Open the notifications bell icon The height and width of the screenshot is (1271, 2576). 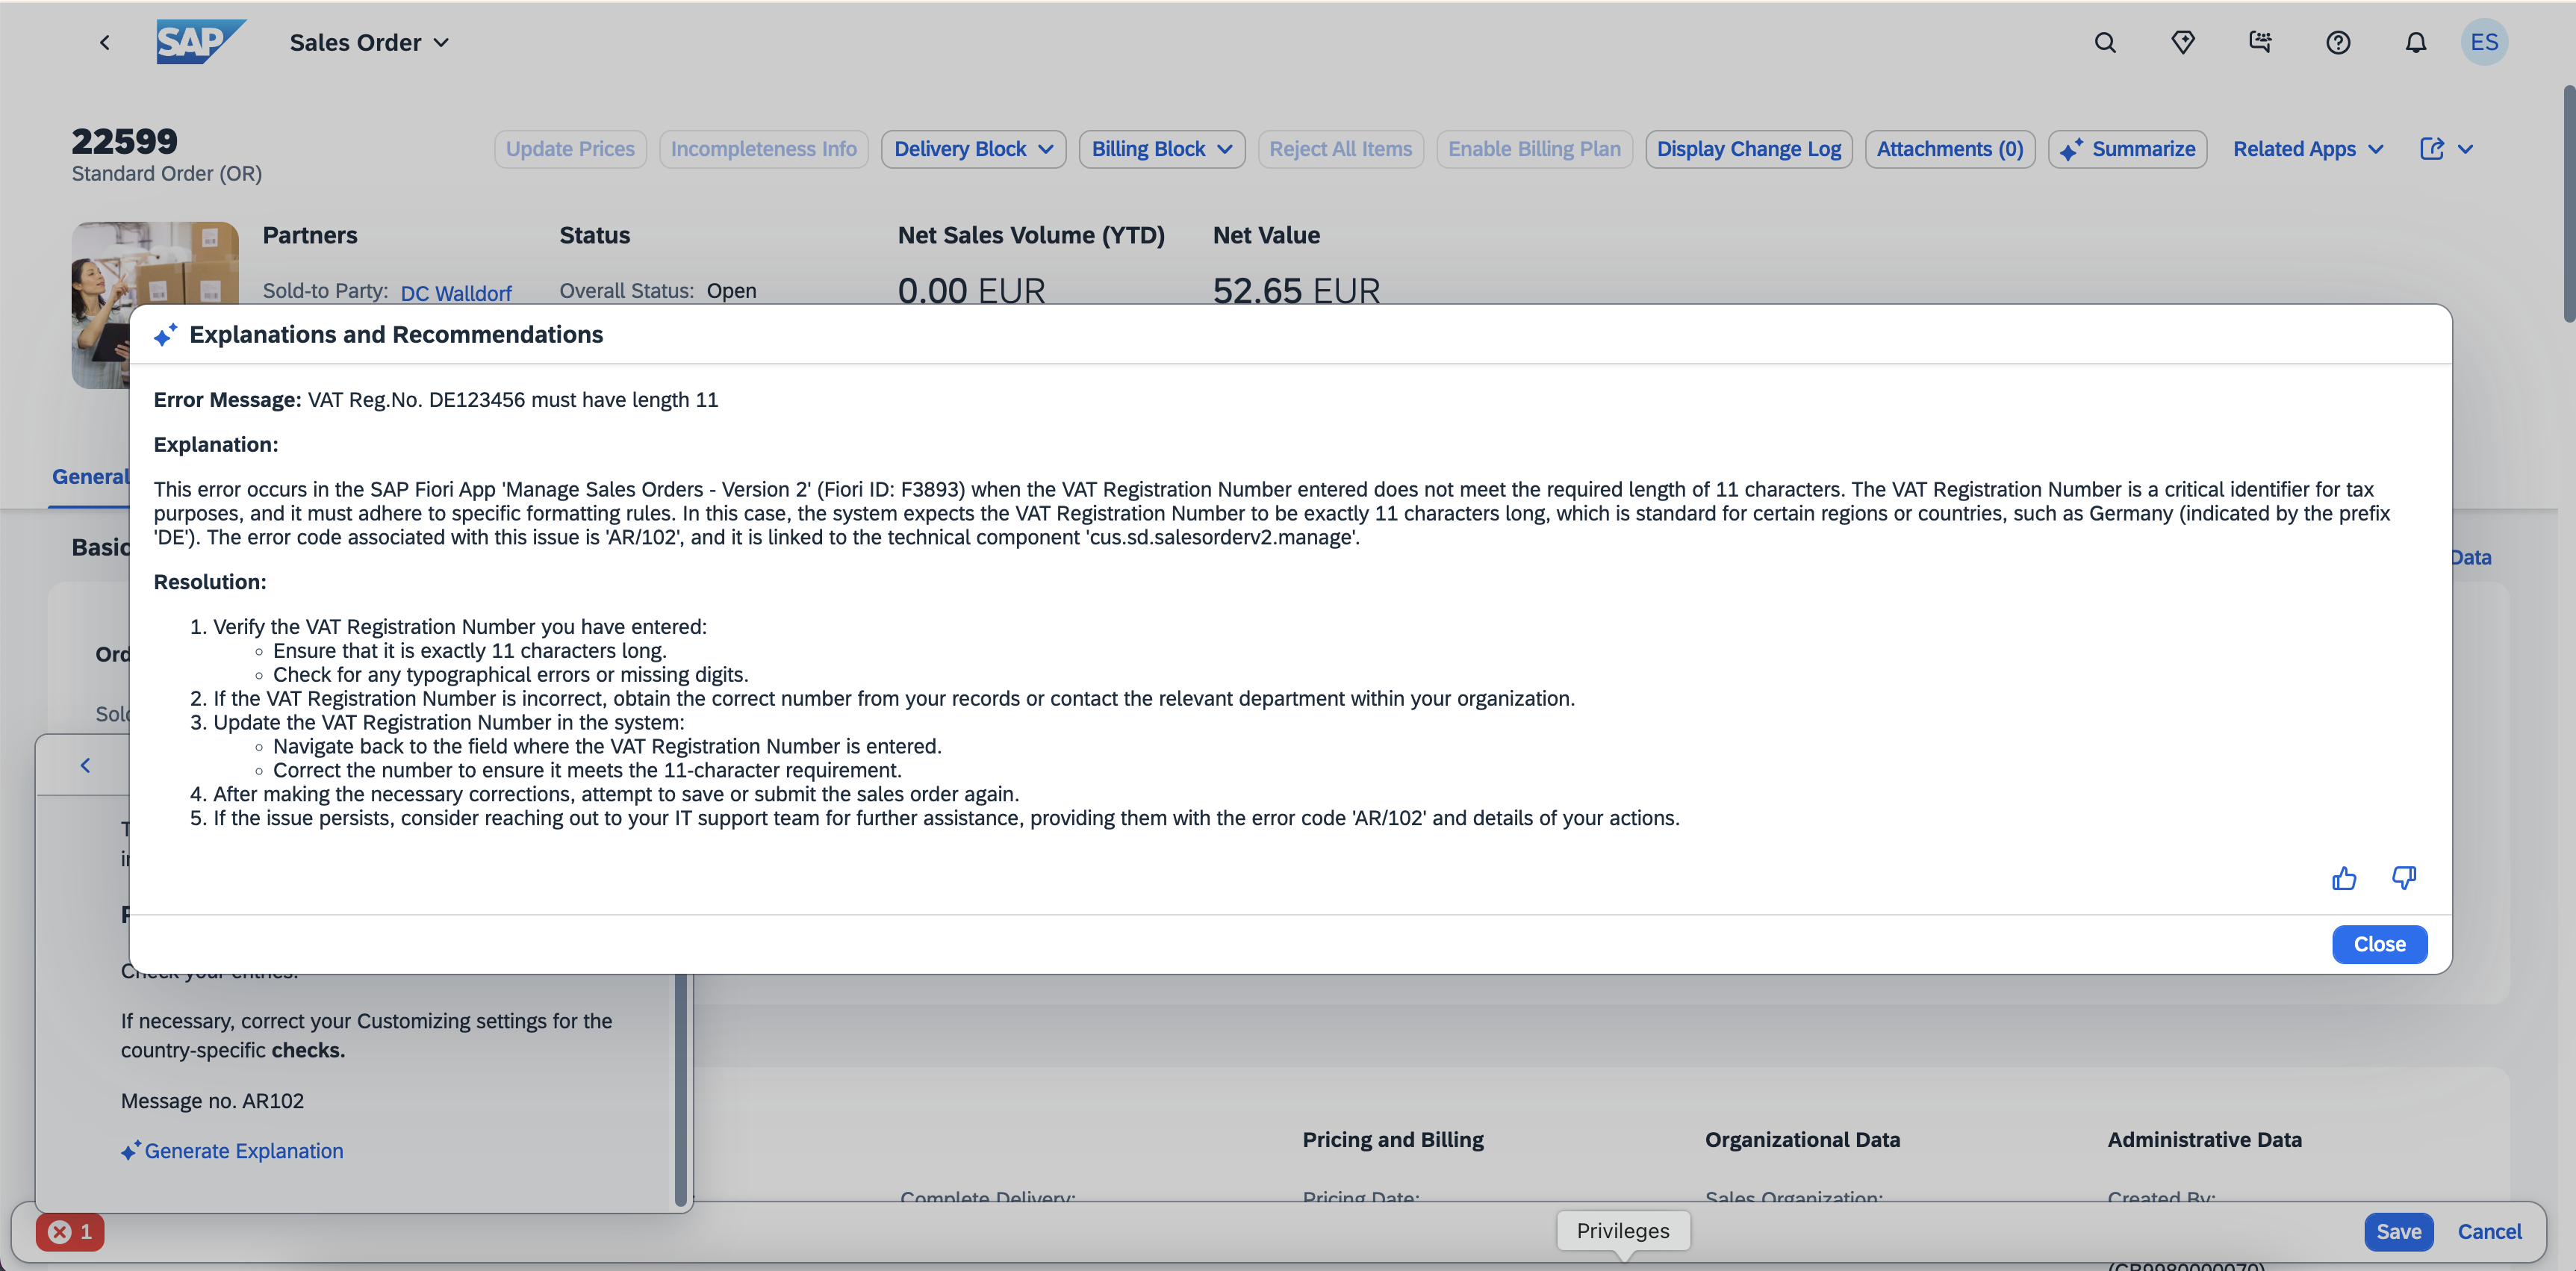click(2415, 42)
